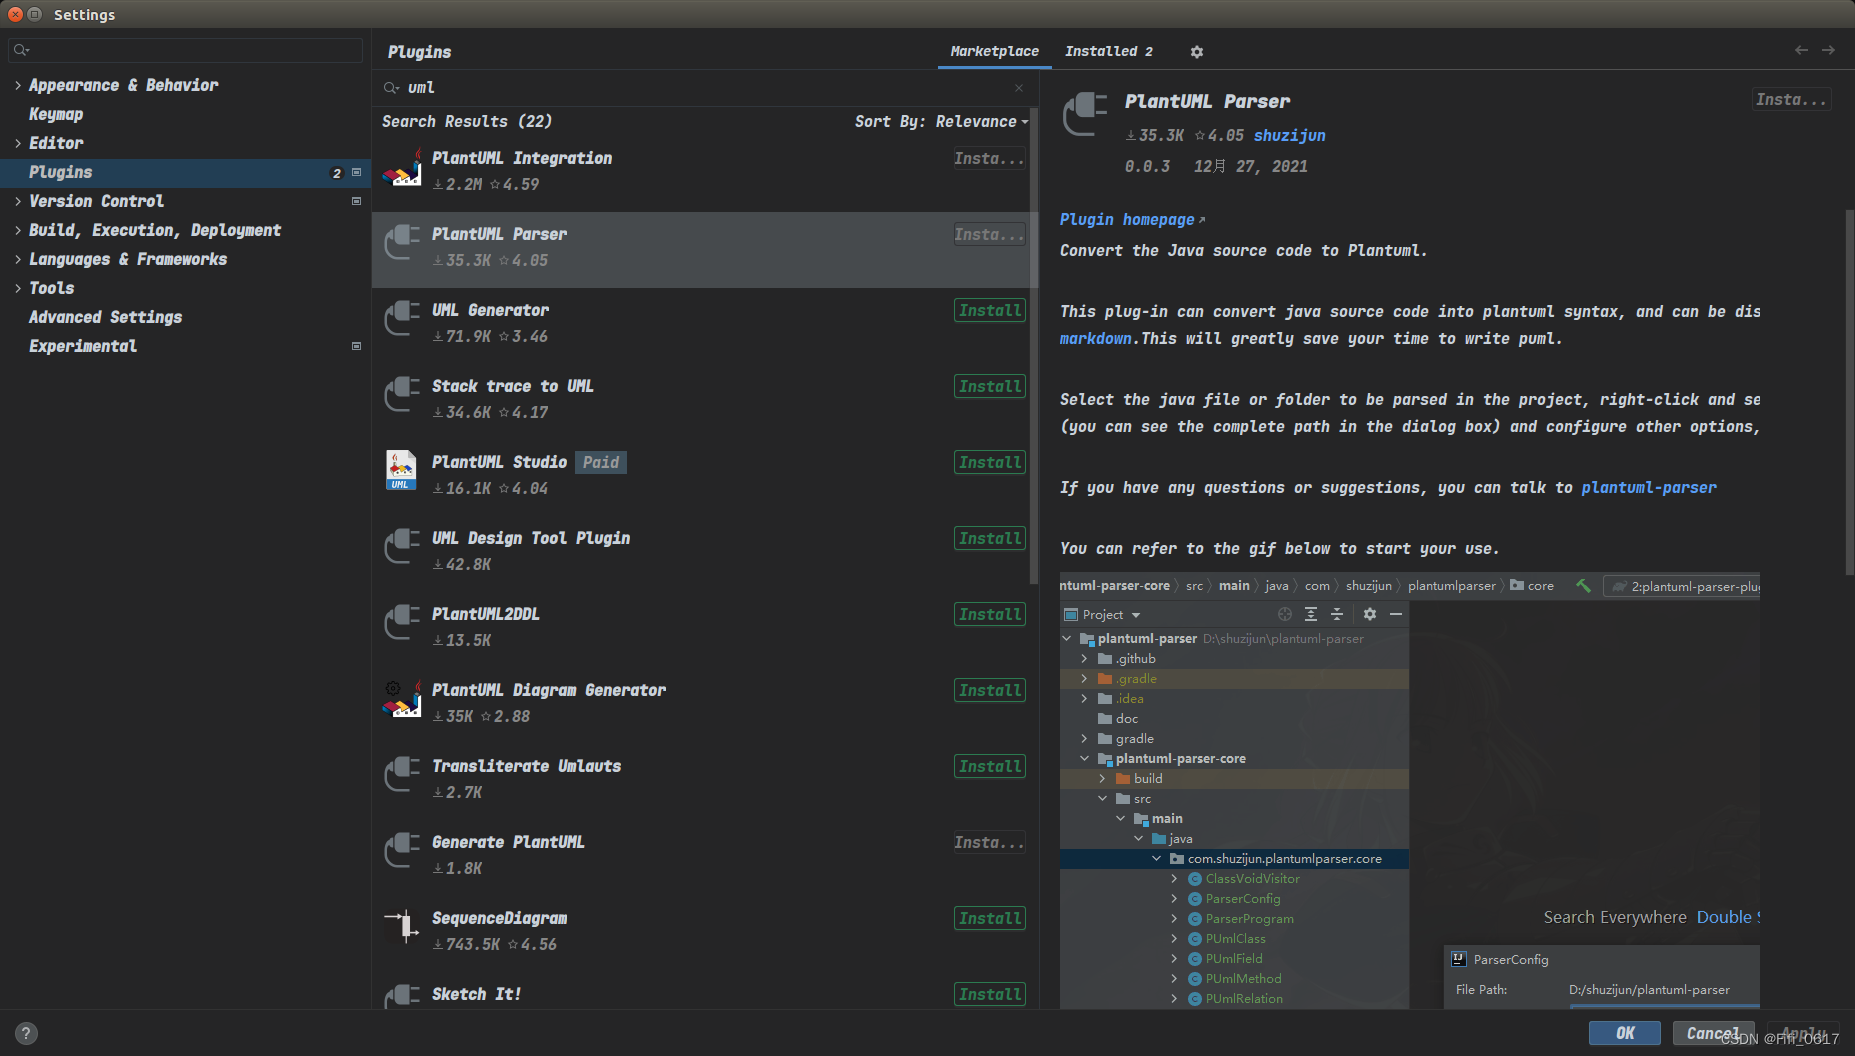Viewport: 1855px width, 1056px height.
Task: Click the plugin demo gif thumbnail
Action: (x=1409, y=790)
